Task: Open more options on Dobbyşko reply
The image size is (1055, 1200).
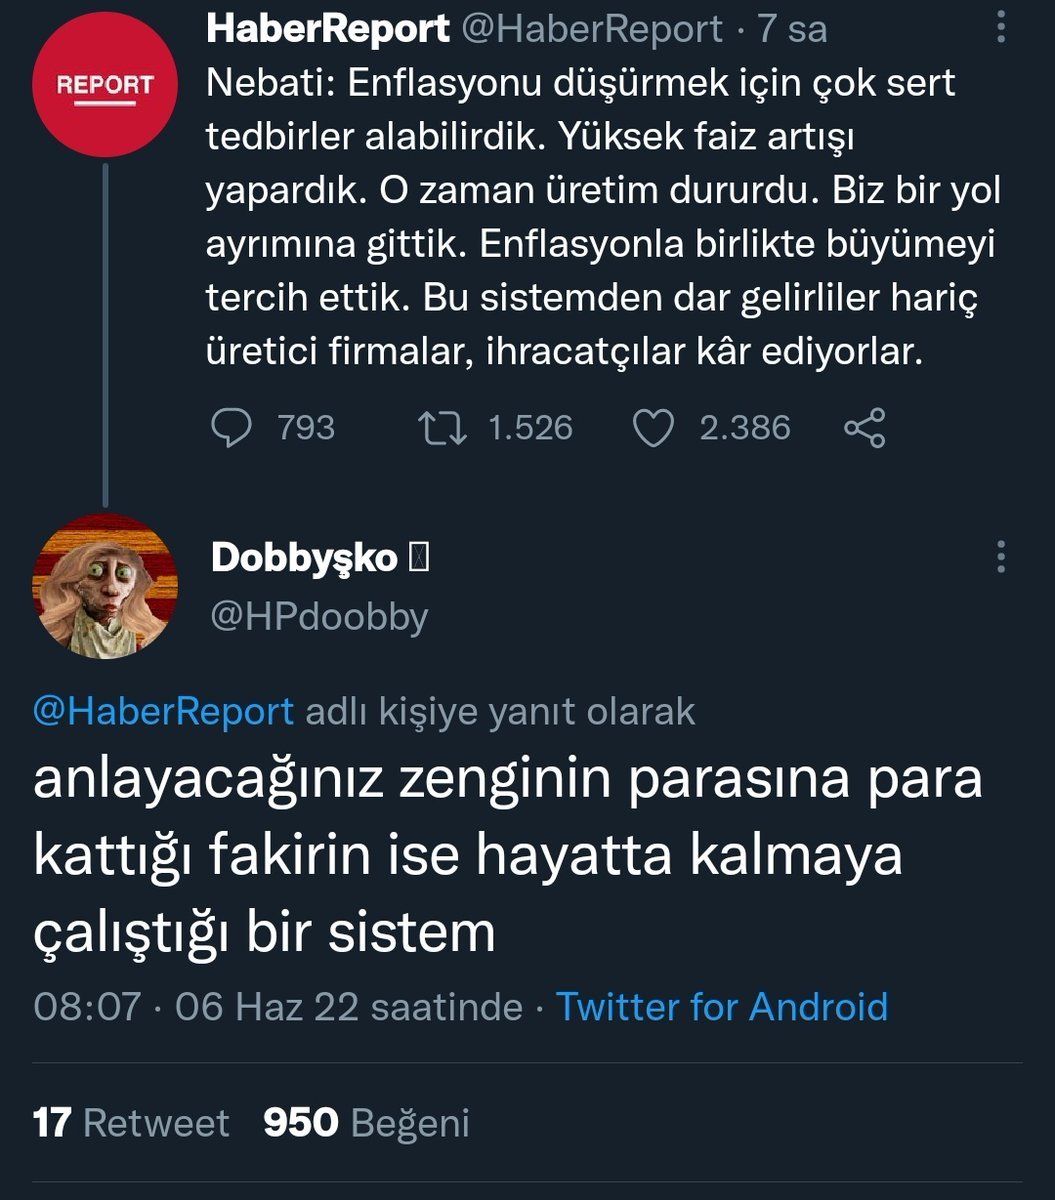Action: click(1001, 557)
